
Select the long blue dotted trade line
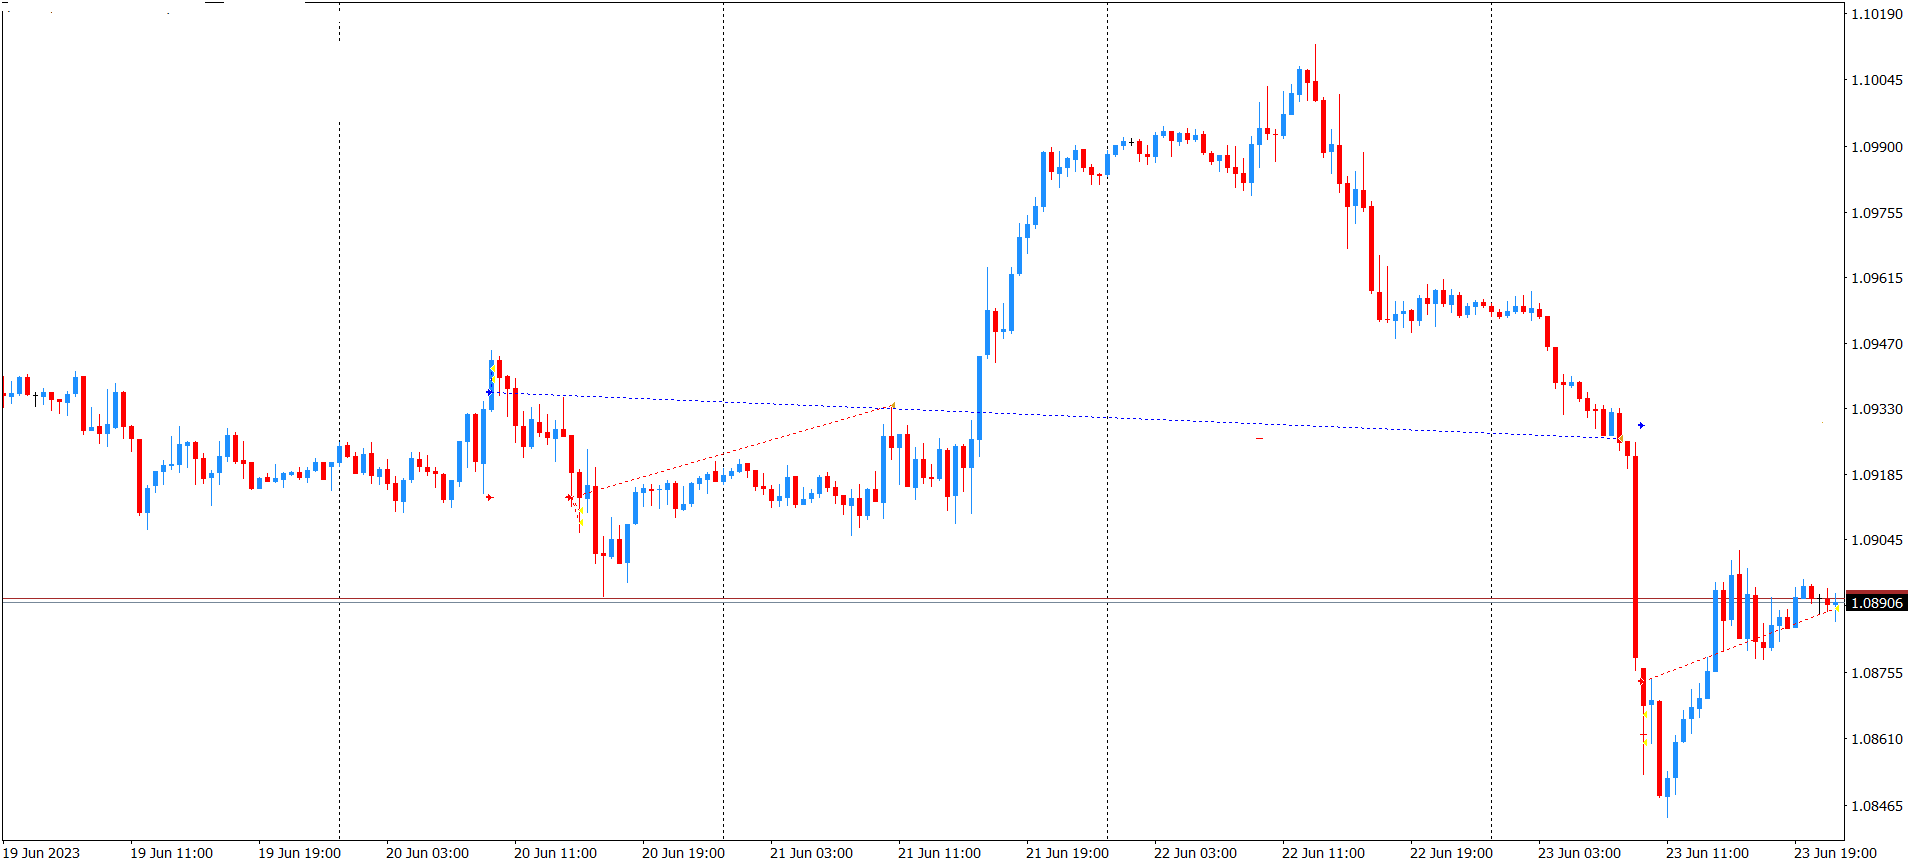(1055, 414)
